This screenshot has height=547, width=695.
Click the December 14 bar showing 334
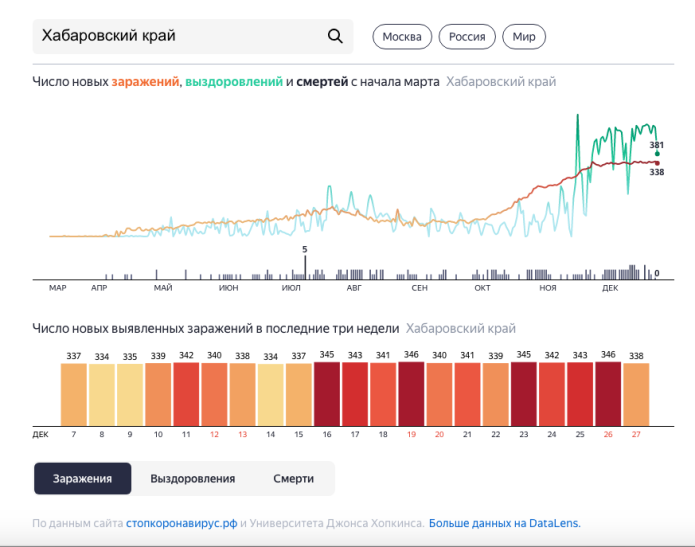coord(271,395)
